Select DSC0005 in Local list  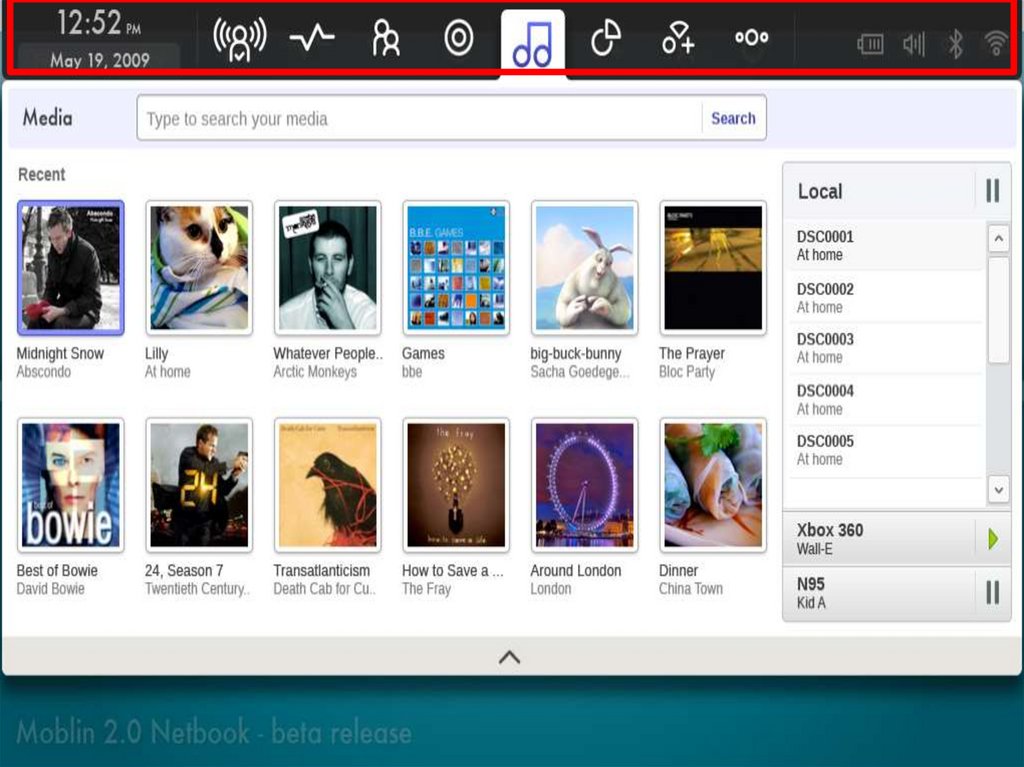(884, 450)
